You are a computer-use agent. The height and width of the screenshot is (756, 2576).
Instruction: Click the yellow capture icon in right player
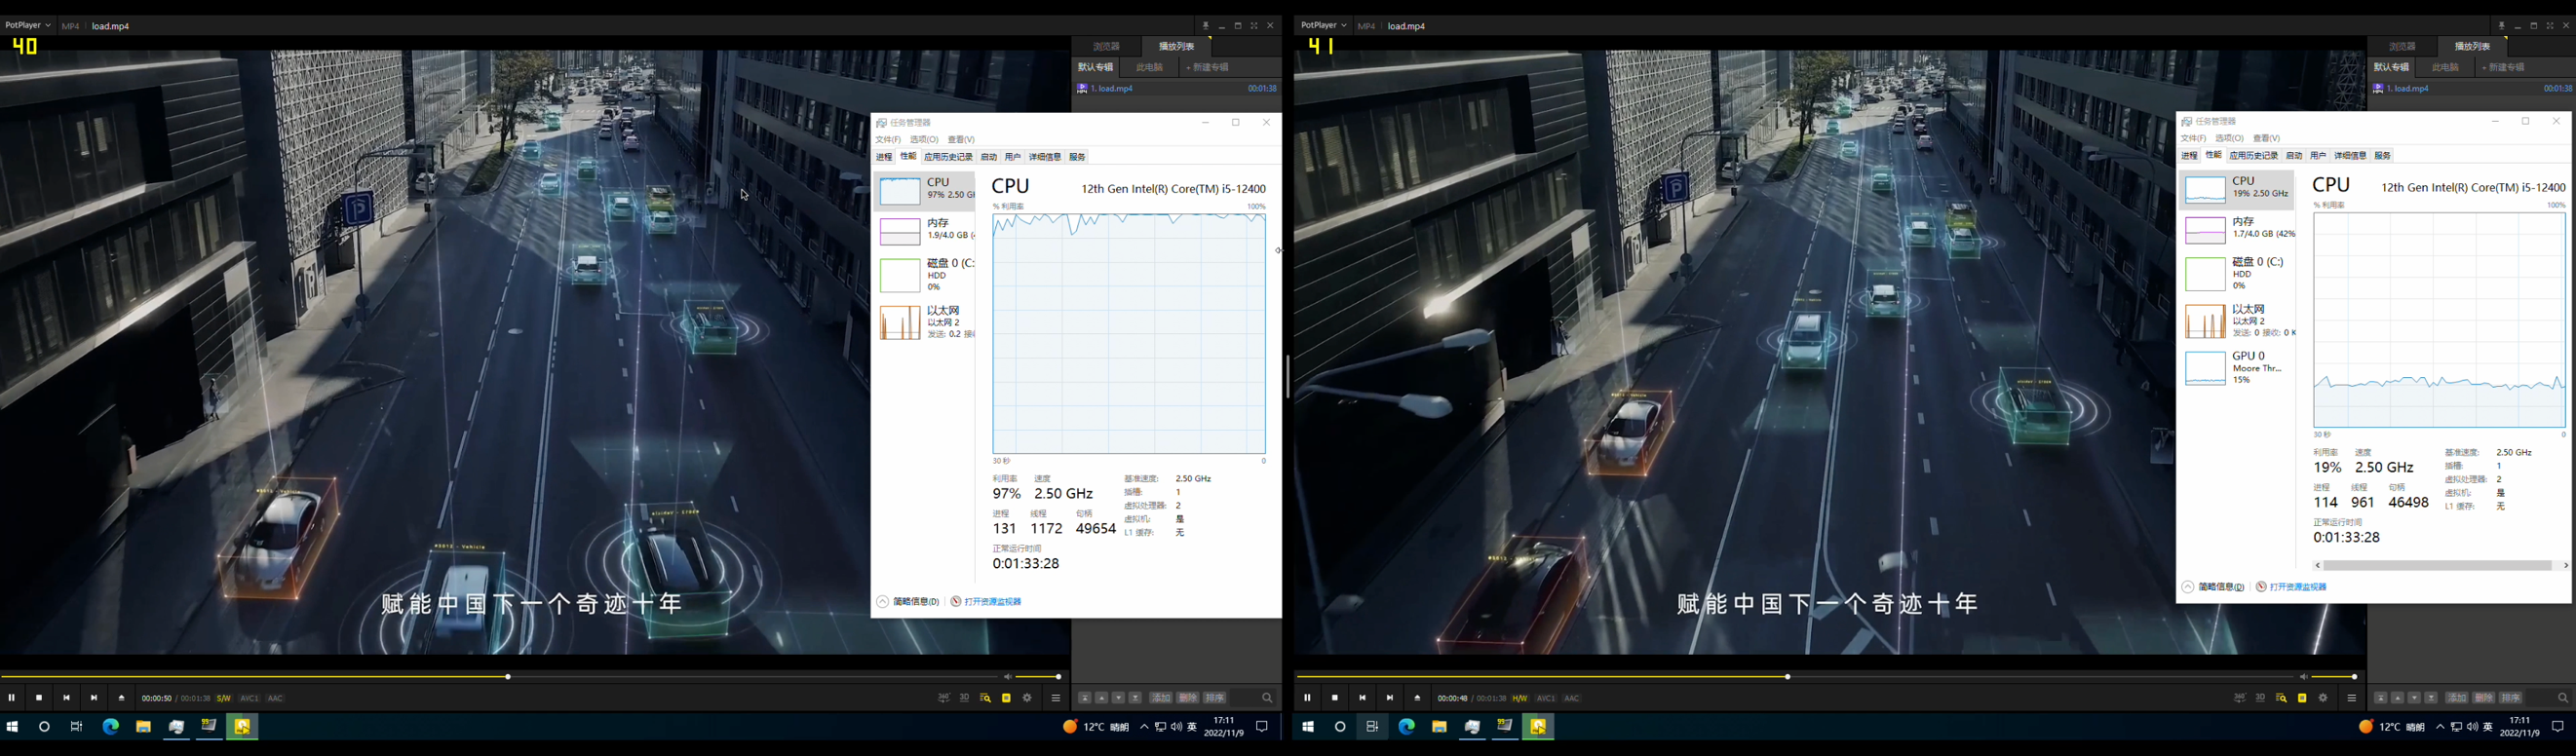[2302, 698]
